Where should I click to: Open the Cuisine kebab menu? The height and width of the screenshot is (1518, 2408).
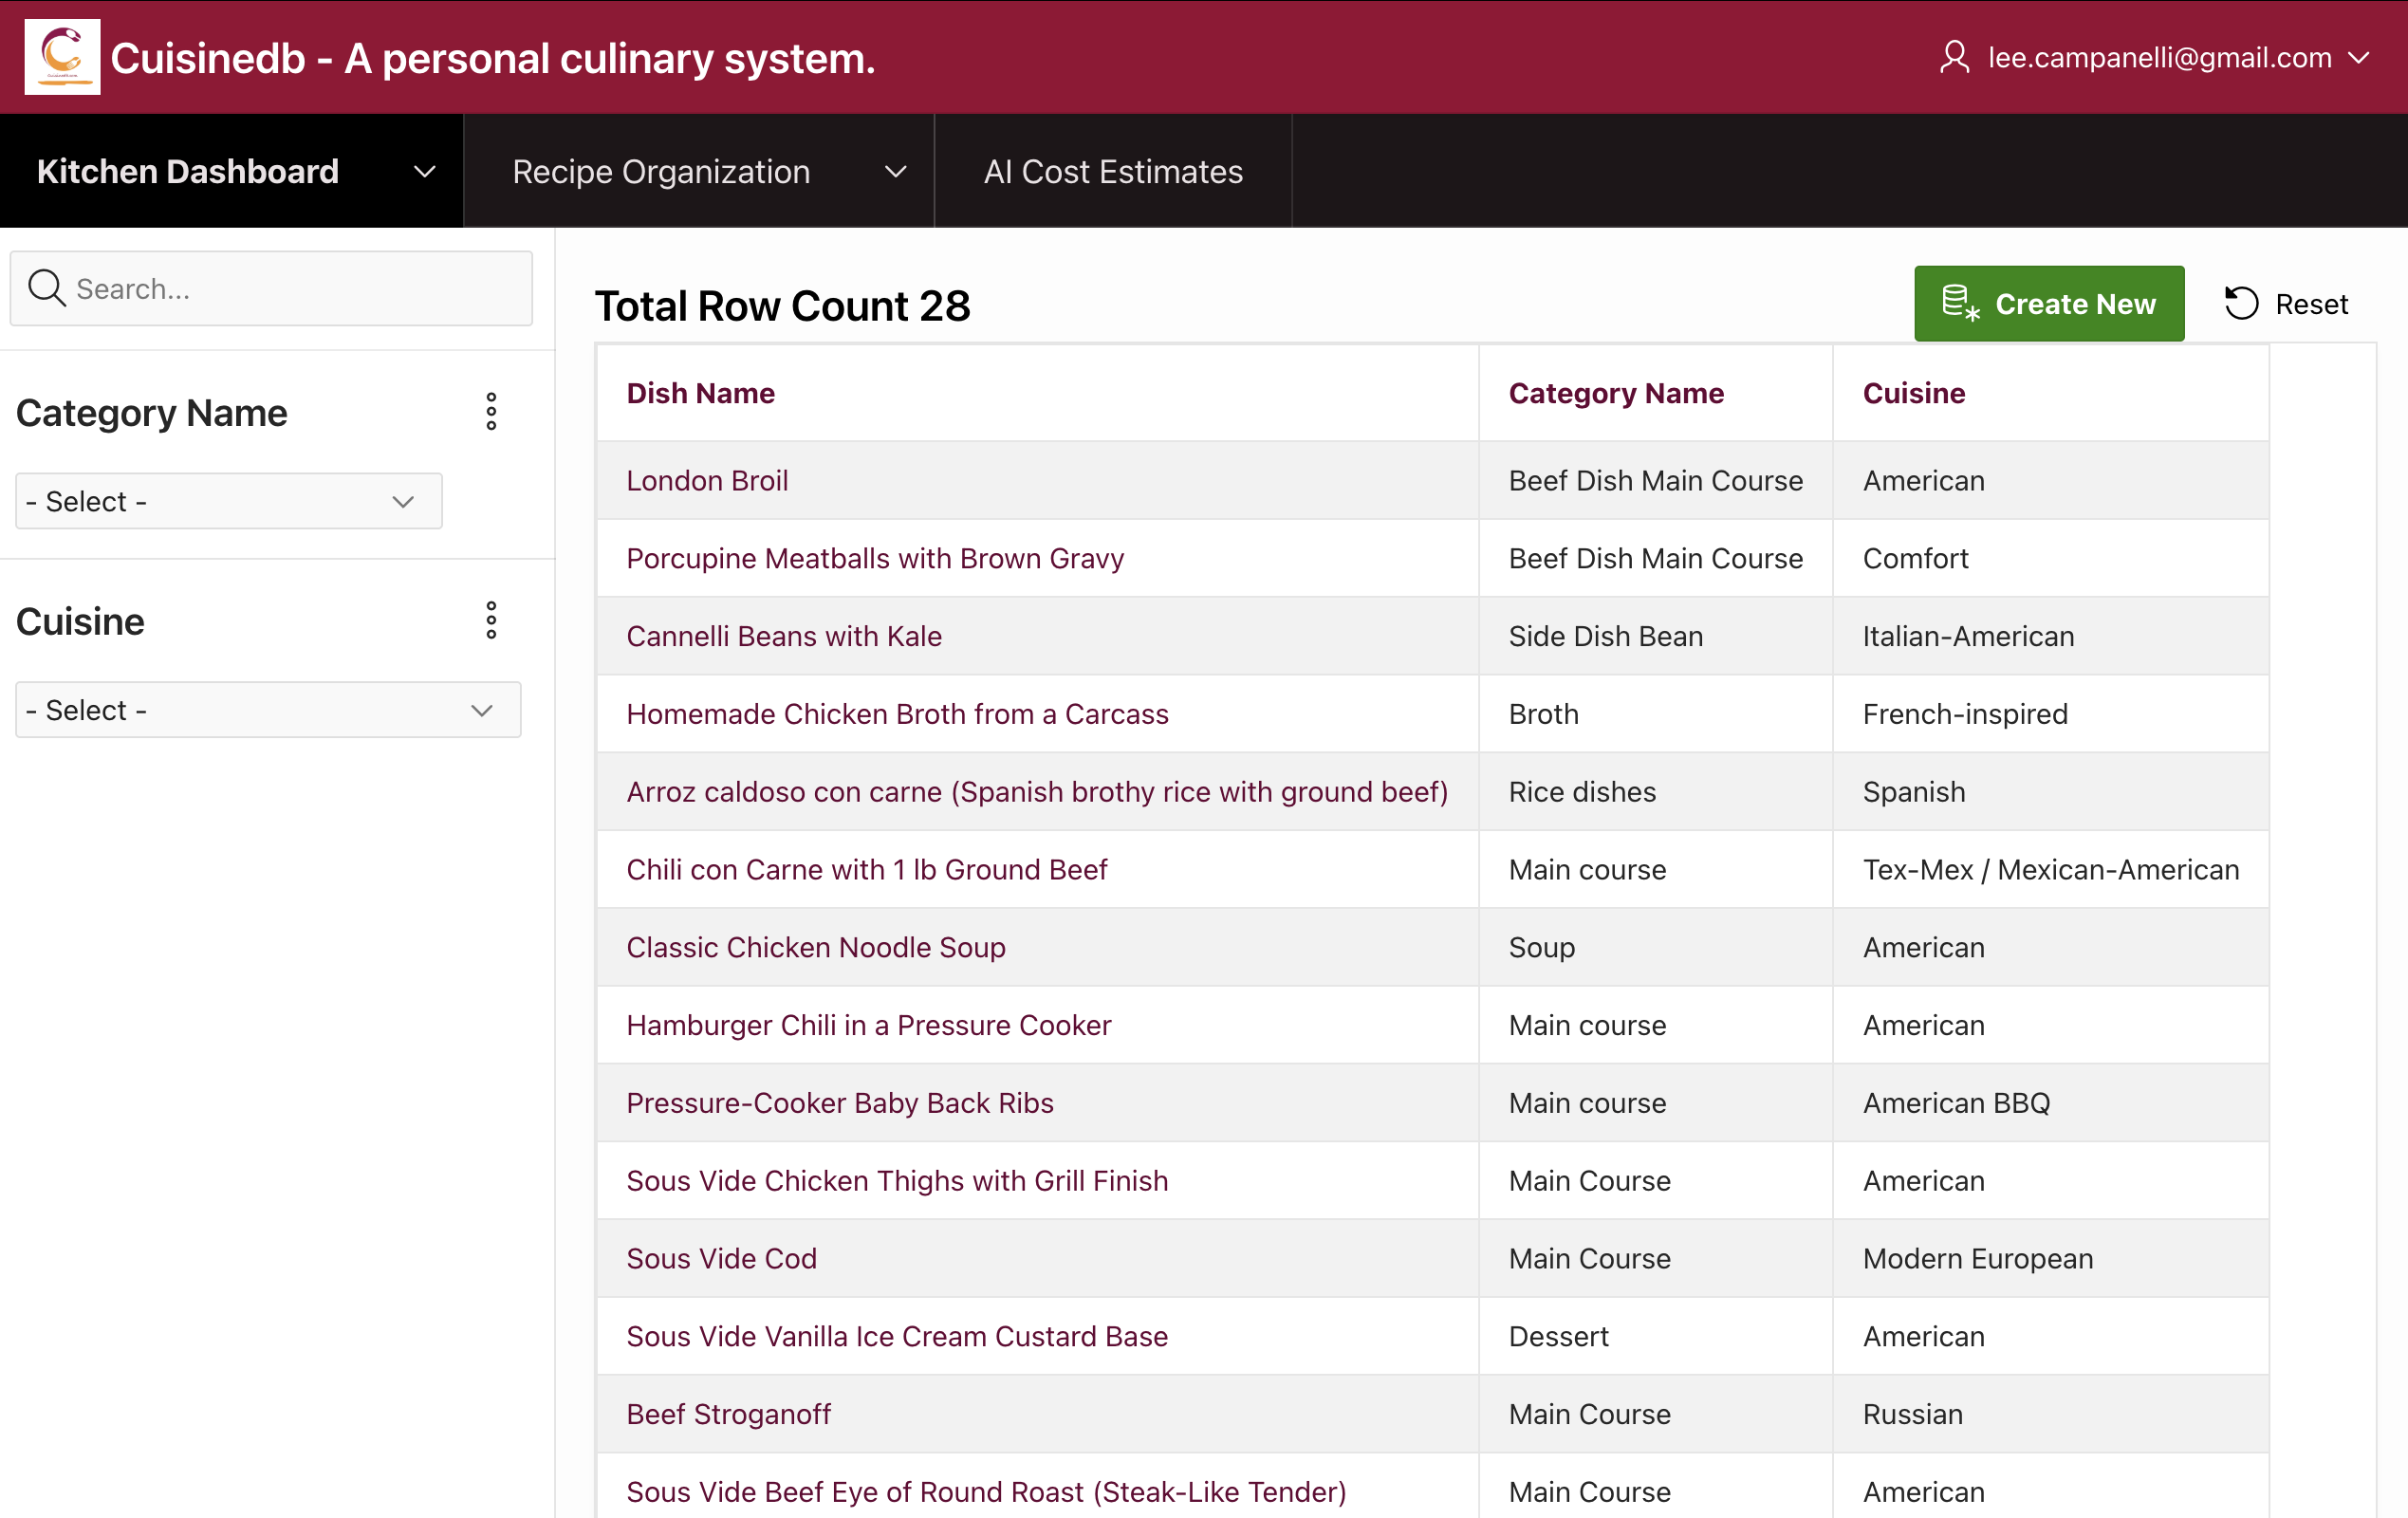point(491,620)
